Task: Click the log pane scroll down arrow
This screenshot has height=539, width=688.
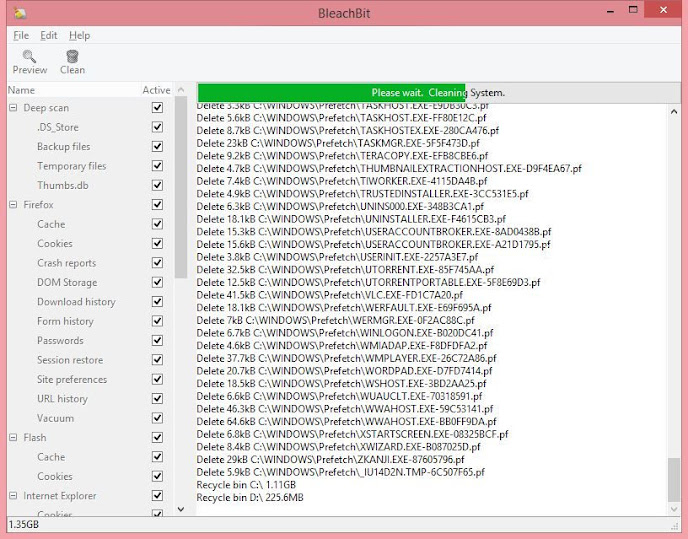Action: (674, 509)
